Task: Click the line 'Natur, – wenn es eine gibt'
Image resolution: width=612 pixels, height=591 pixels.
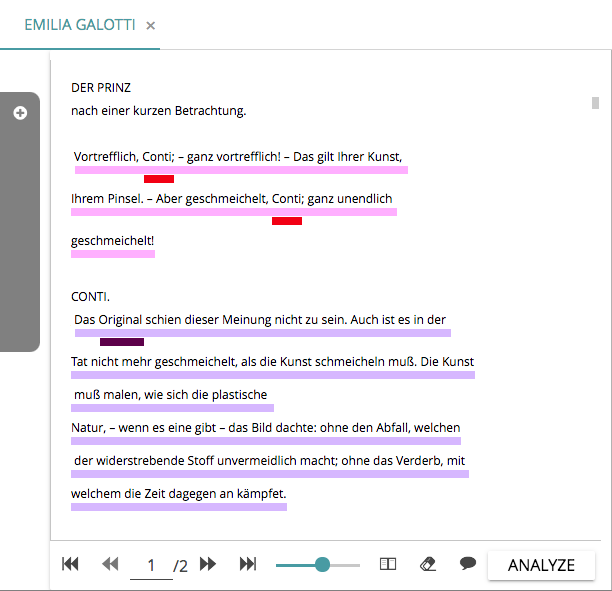Action: click(x=265, y=428)
